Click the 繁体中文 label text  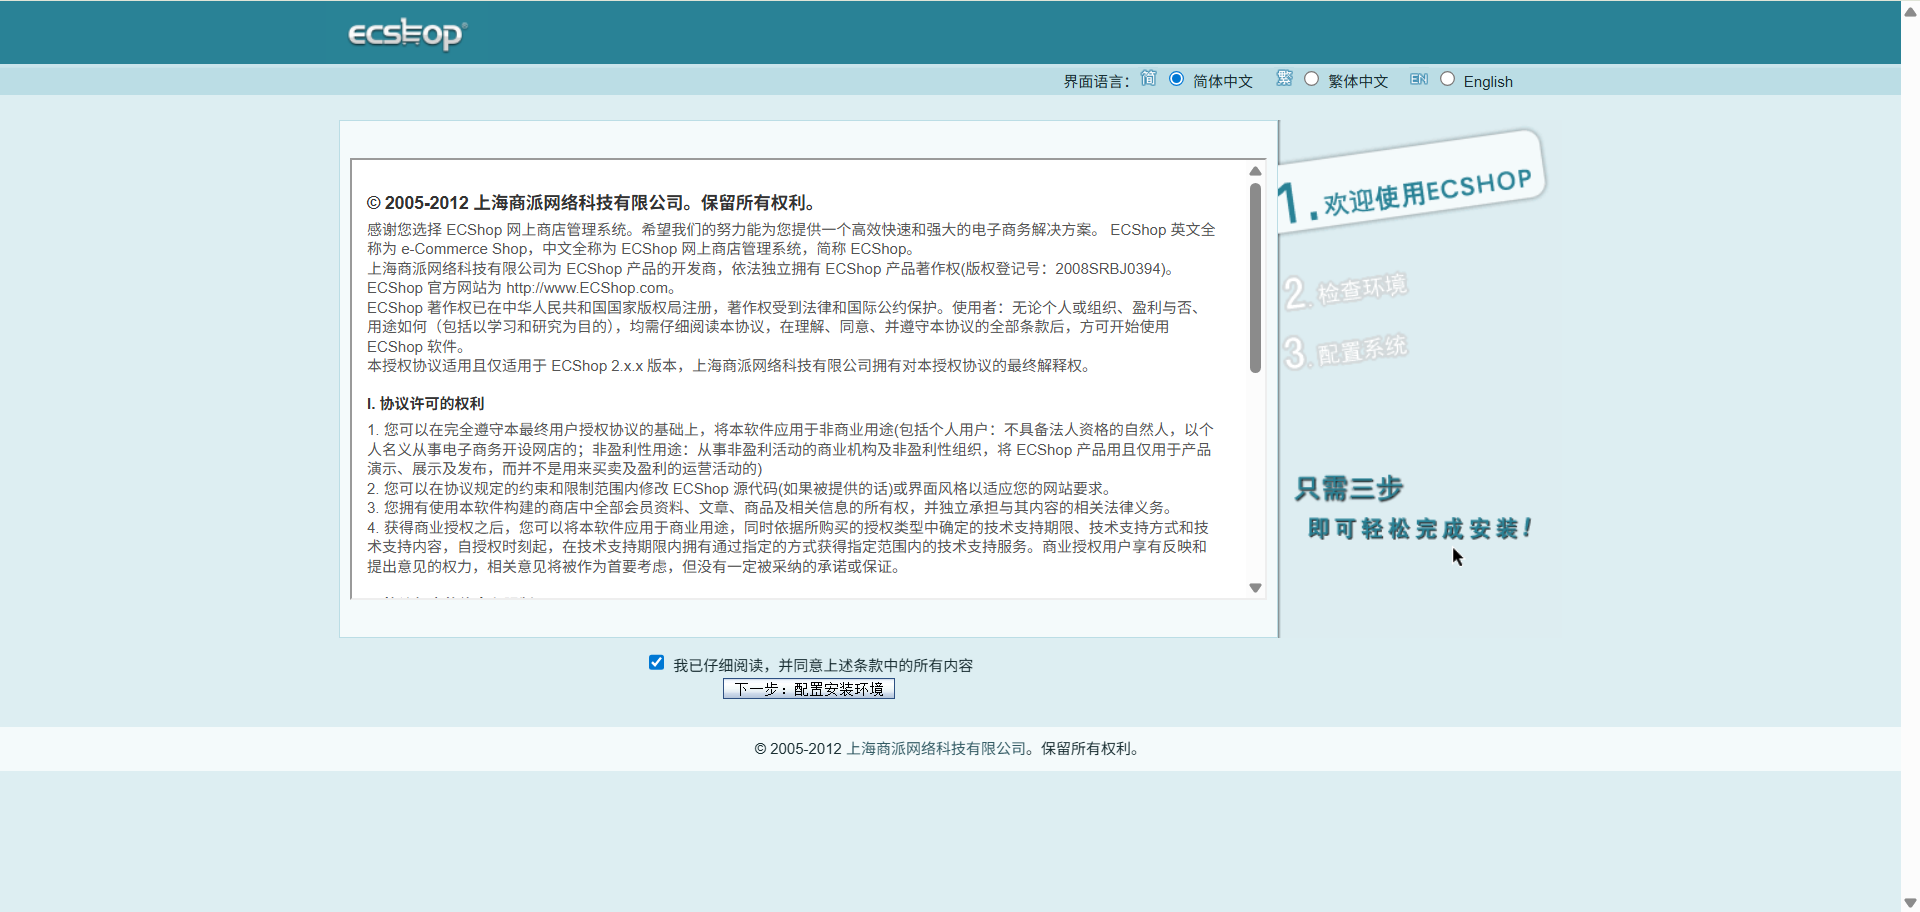point(1358,81)
